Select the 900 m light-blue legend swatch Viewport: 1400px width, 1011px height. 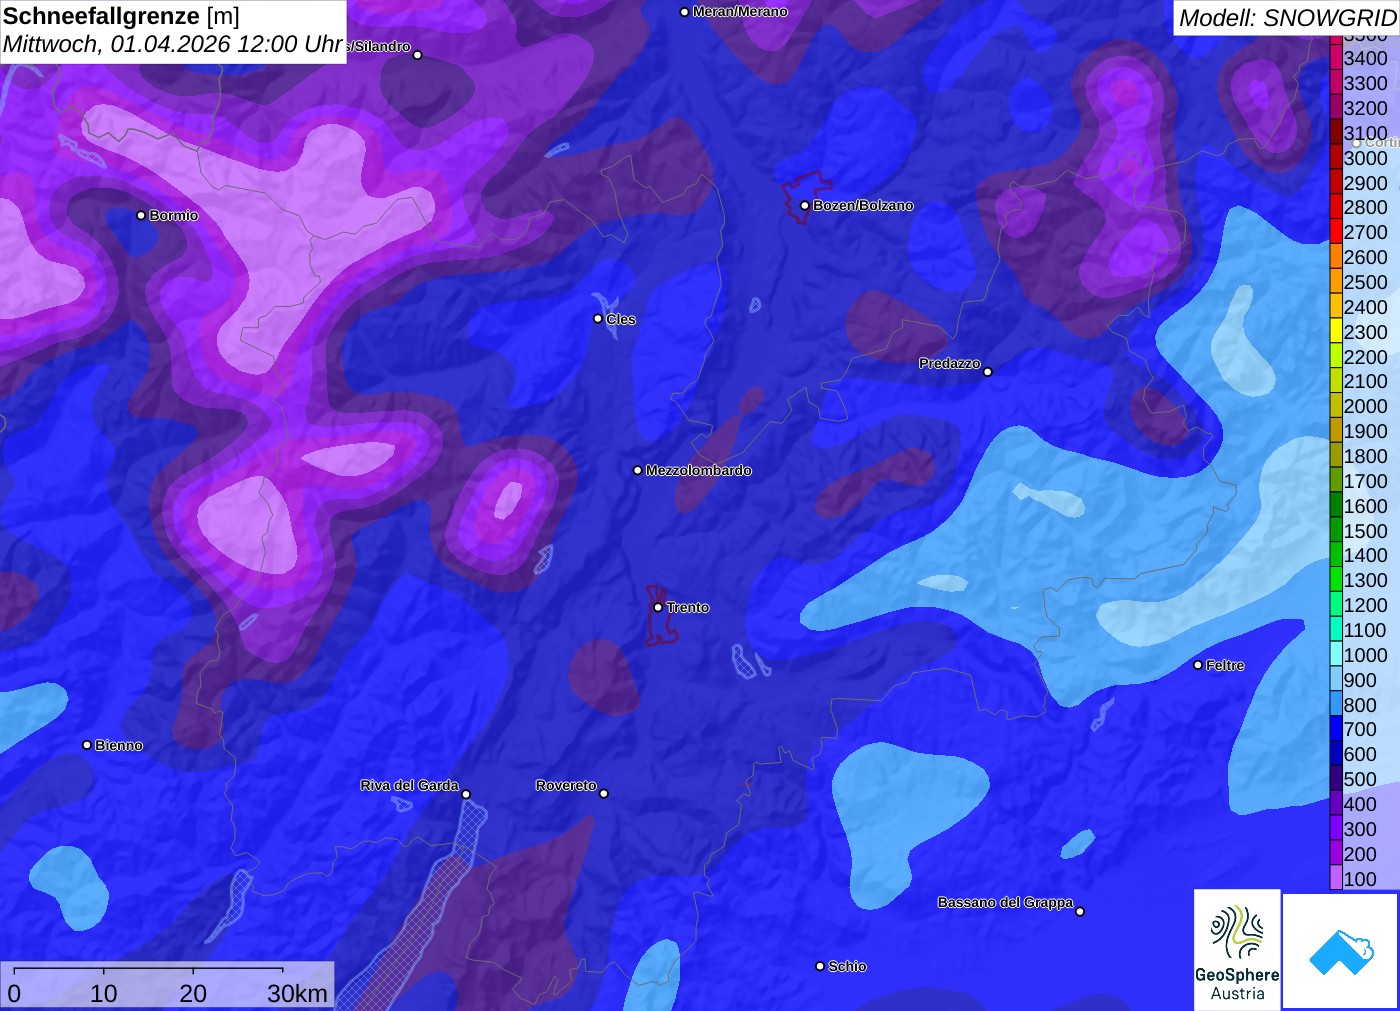click(1336, 680)
